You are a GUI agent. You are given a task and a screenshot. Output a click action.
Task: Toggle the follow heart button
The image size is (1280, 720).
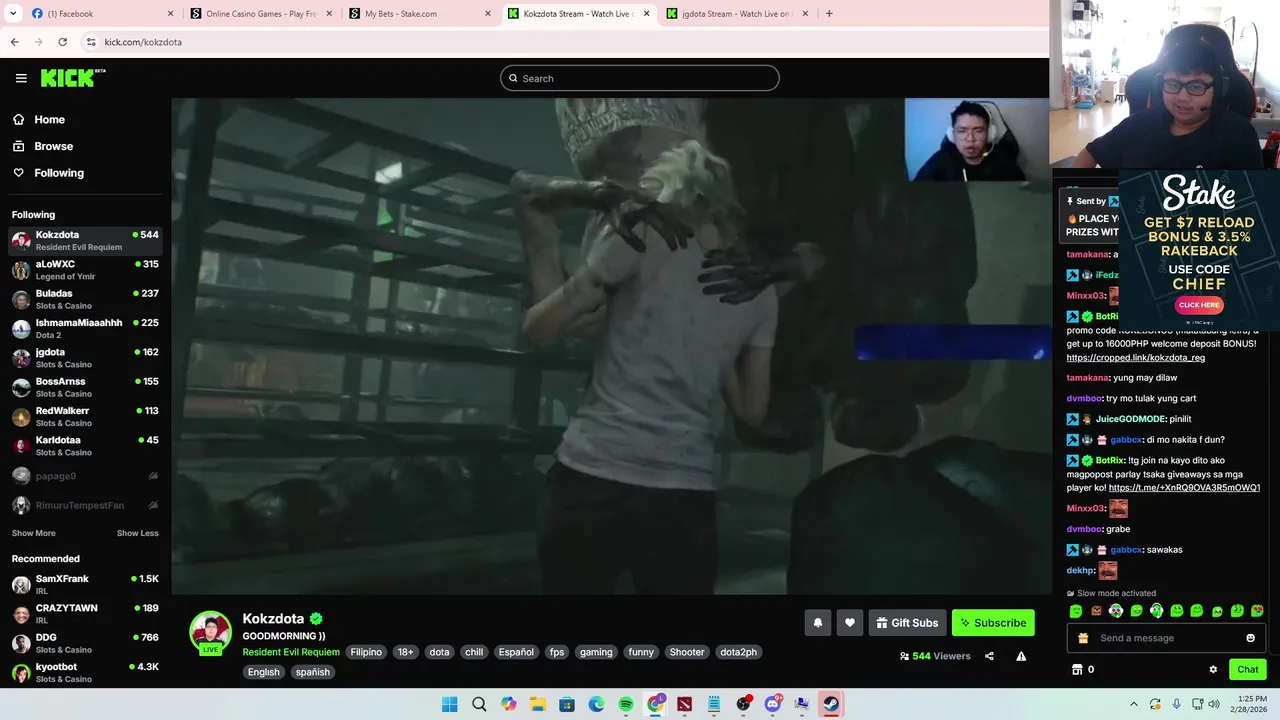tap(849, 623)
